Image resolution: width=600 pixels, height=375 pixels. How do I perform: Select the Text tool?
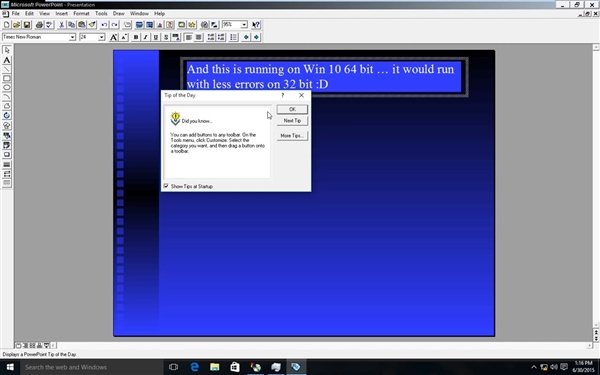pos(7,60)
